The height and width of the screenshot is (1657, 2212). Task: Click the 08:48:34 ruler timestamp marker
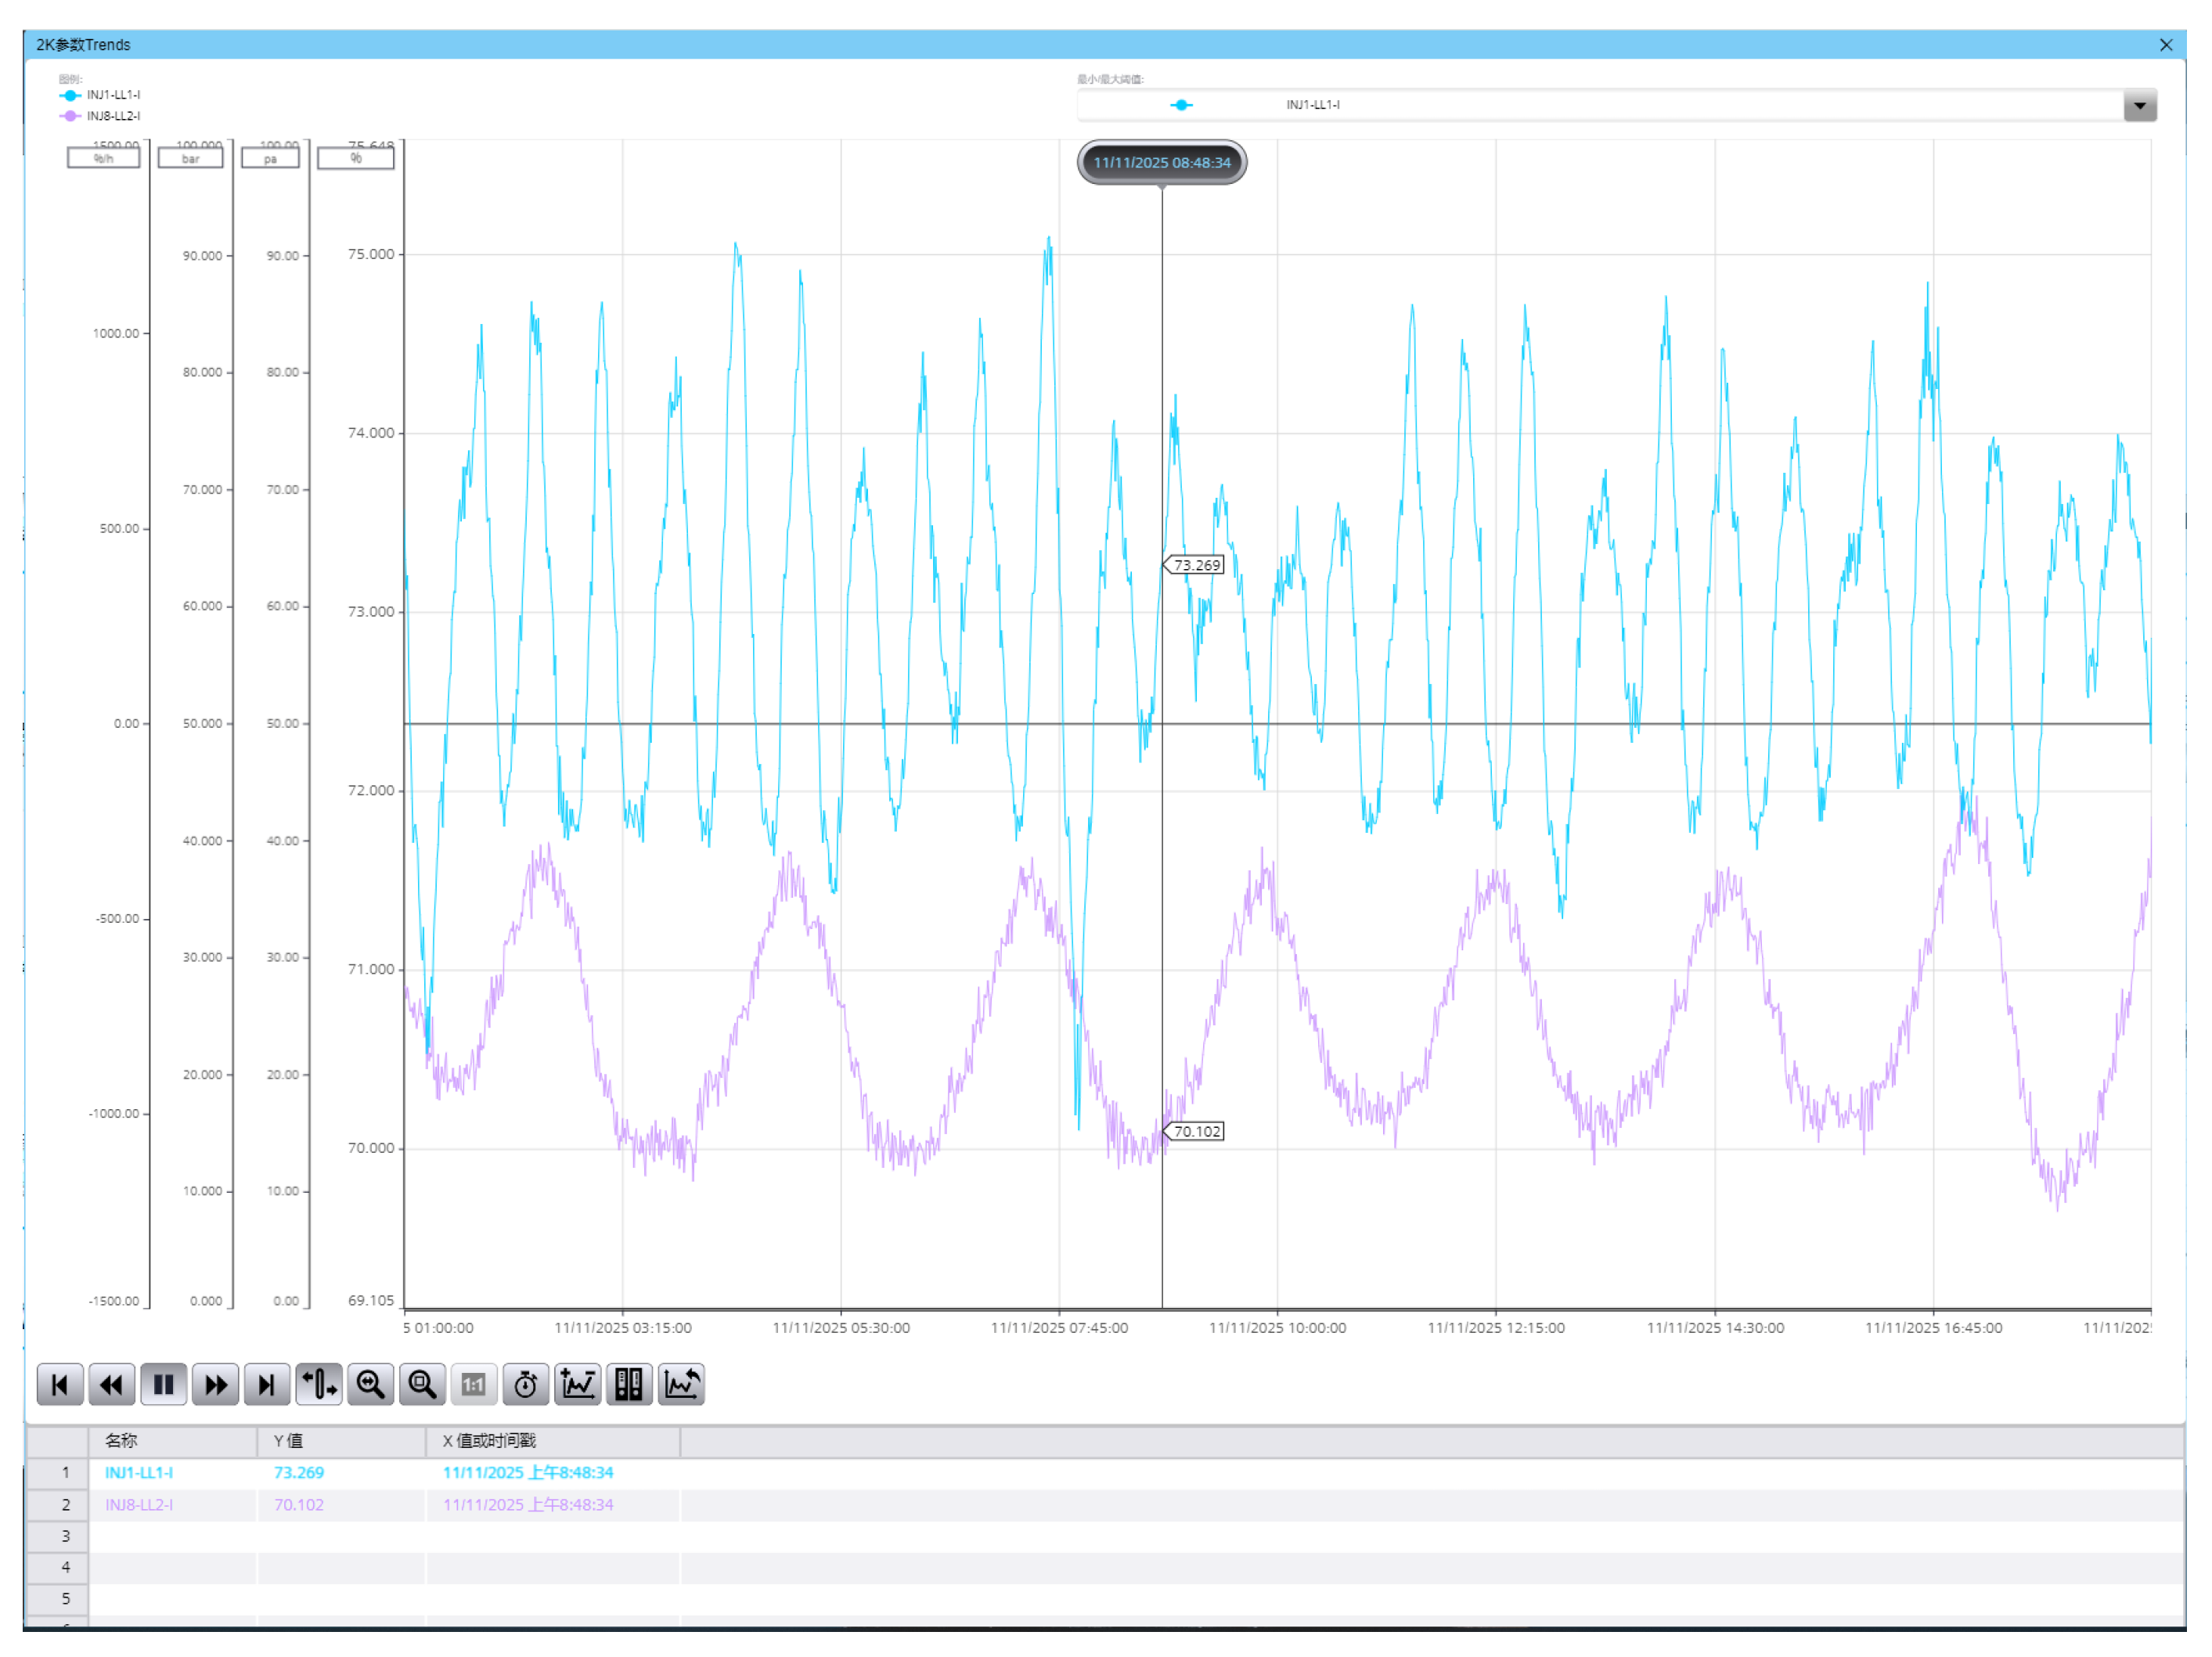[x=1162, y=163]
